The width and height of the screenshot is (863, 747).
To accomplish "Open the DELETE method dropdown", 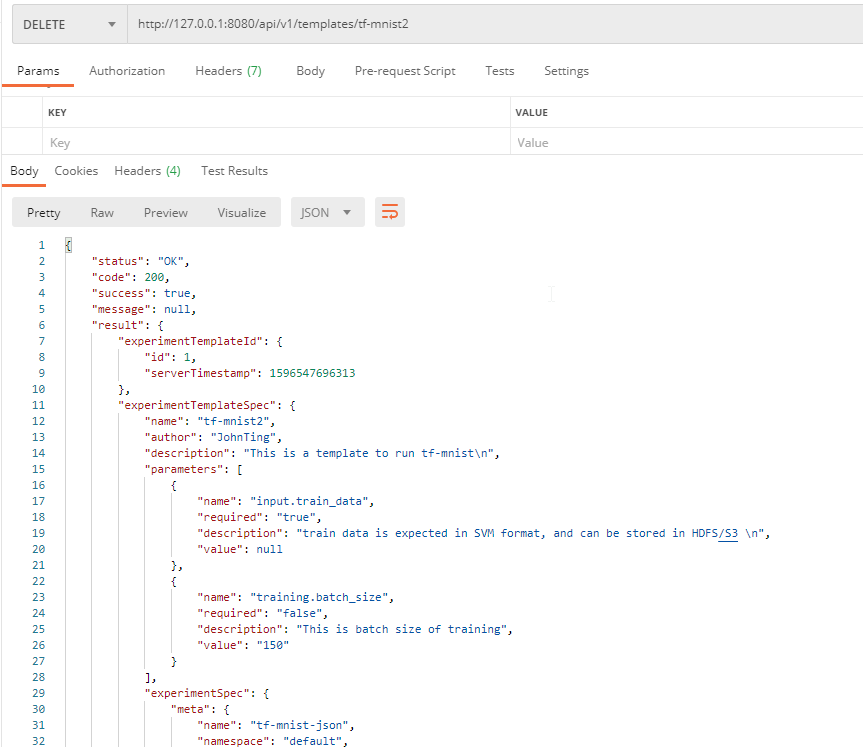I will pyautogui.click(x=70, y=24).
